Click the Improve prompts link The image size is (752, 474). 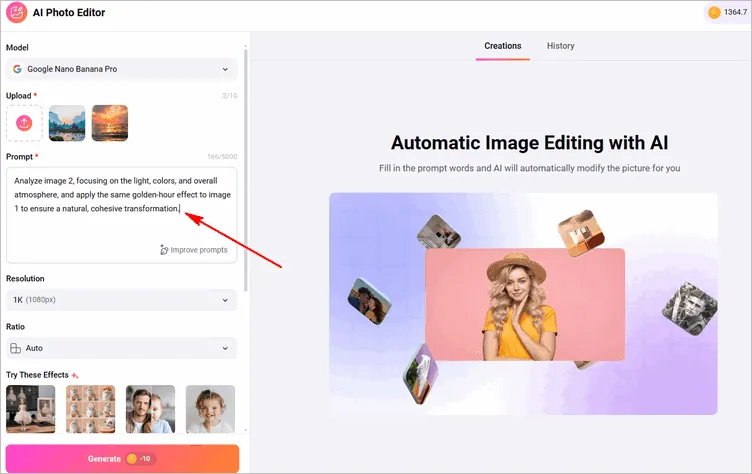194,250
